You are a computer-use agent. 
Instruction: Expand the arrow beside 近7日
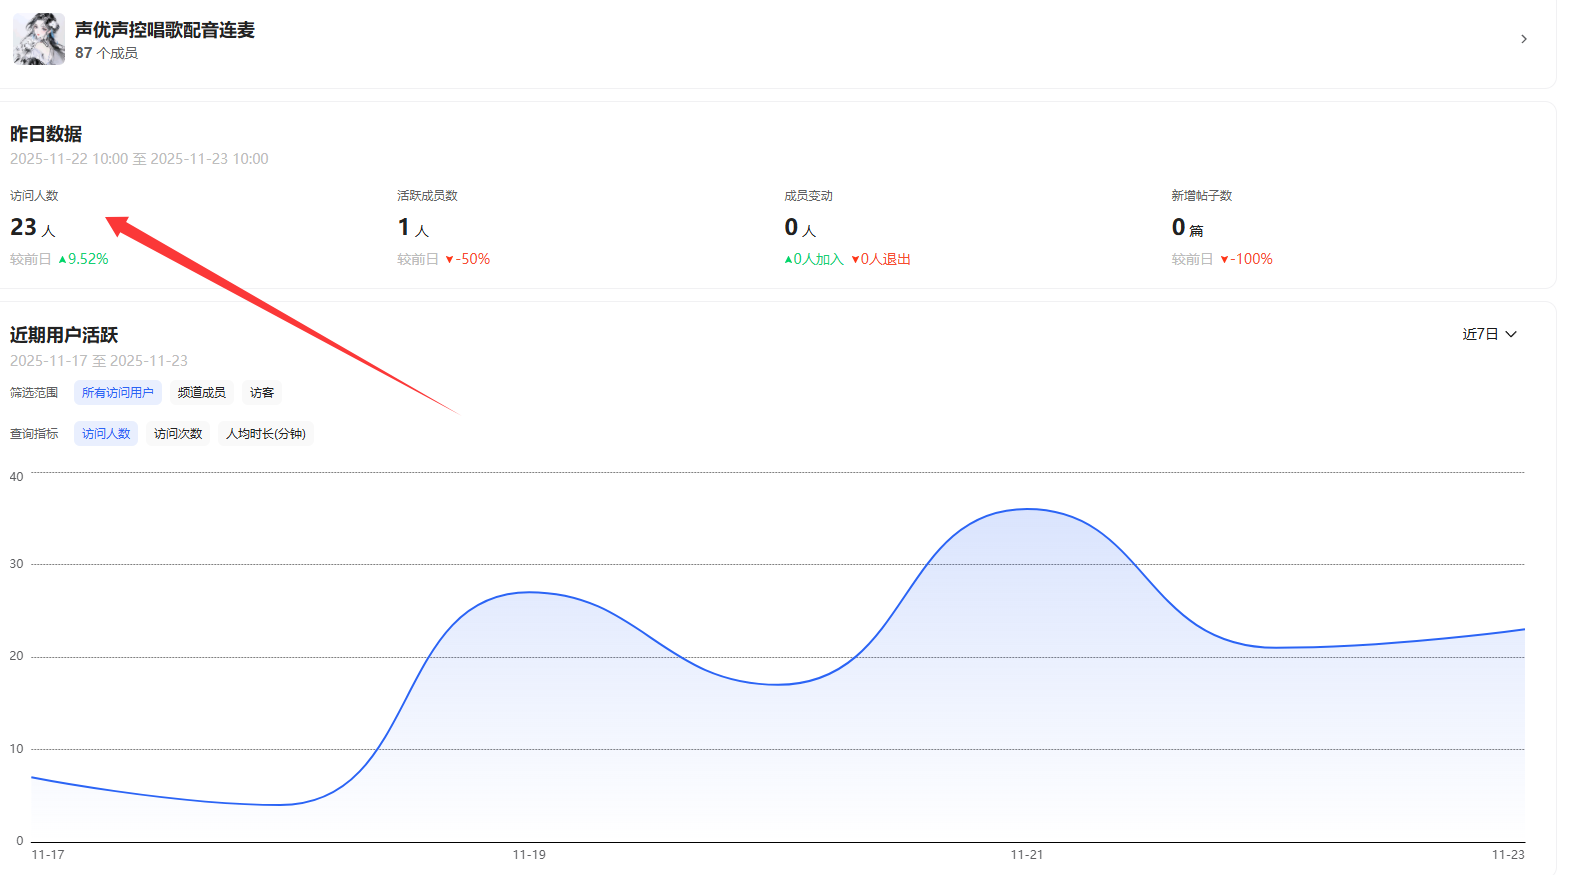1511,334
